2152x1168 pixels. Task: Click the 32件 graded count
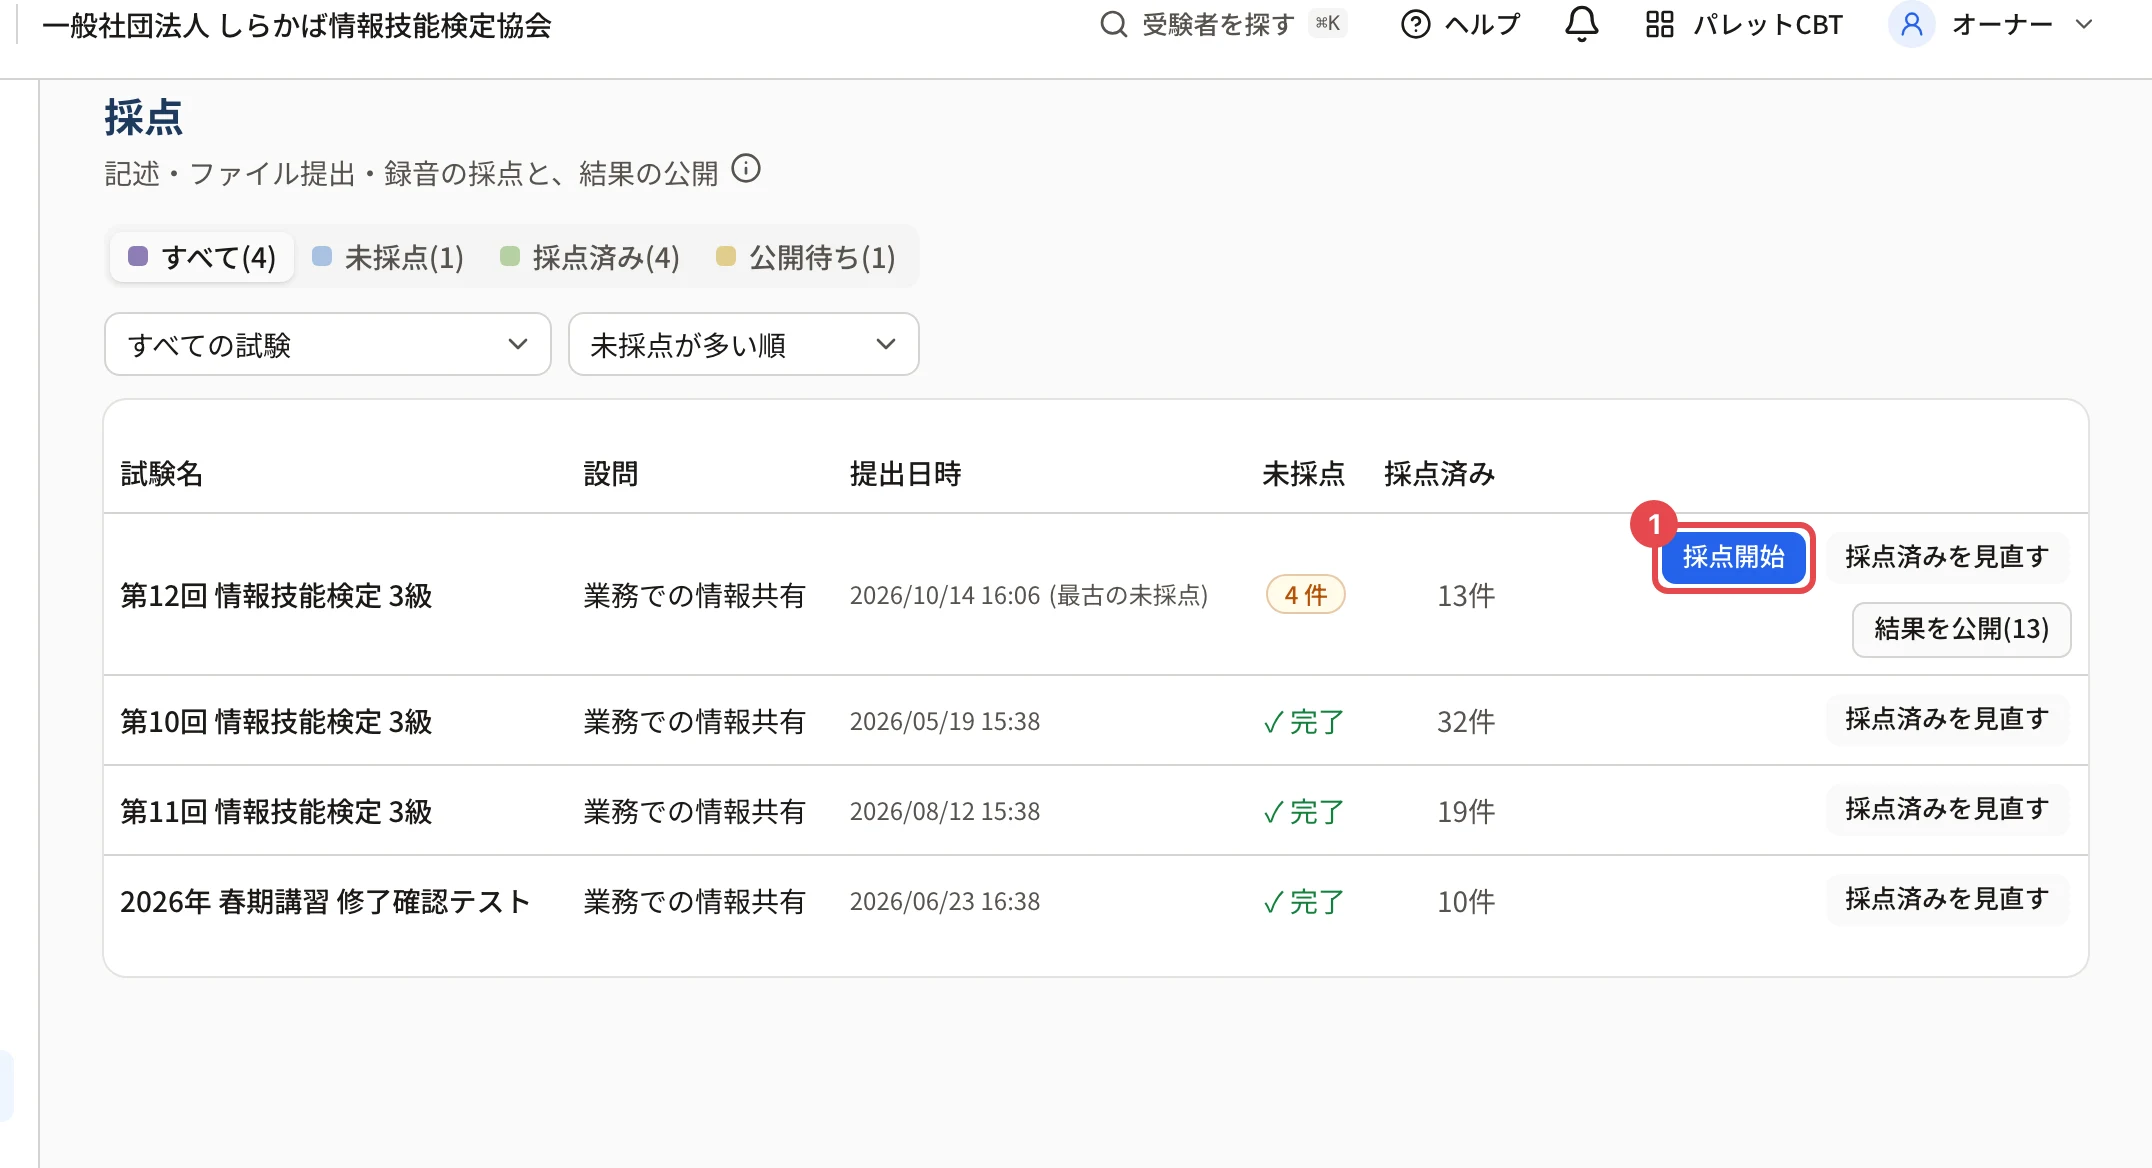(1465, 722)
